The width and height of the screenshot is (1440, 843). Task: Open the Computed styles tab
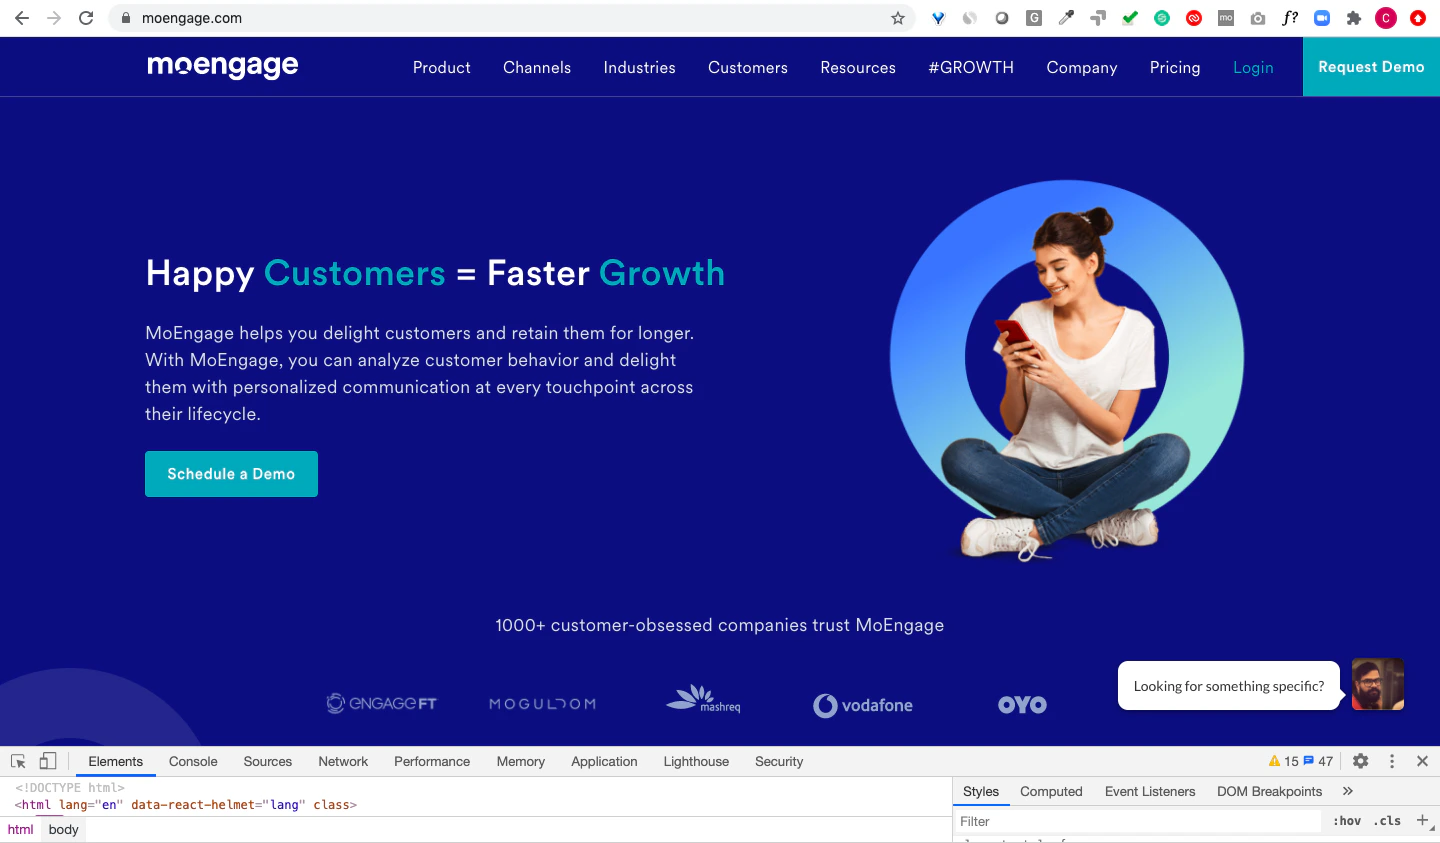pos(1051,791)
